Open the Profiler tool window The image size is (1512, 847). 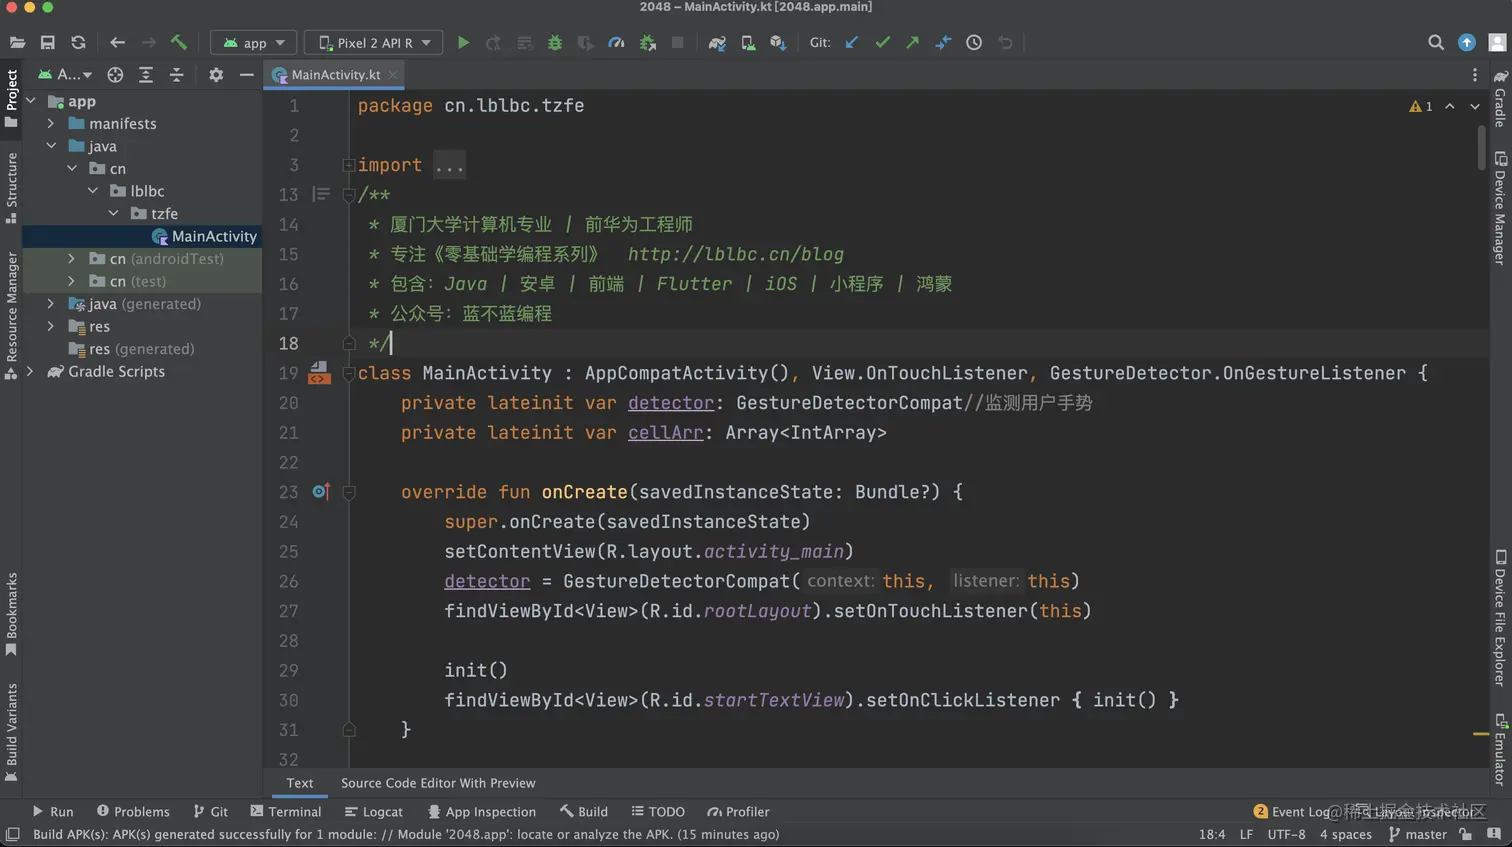738,812
